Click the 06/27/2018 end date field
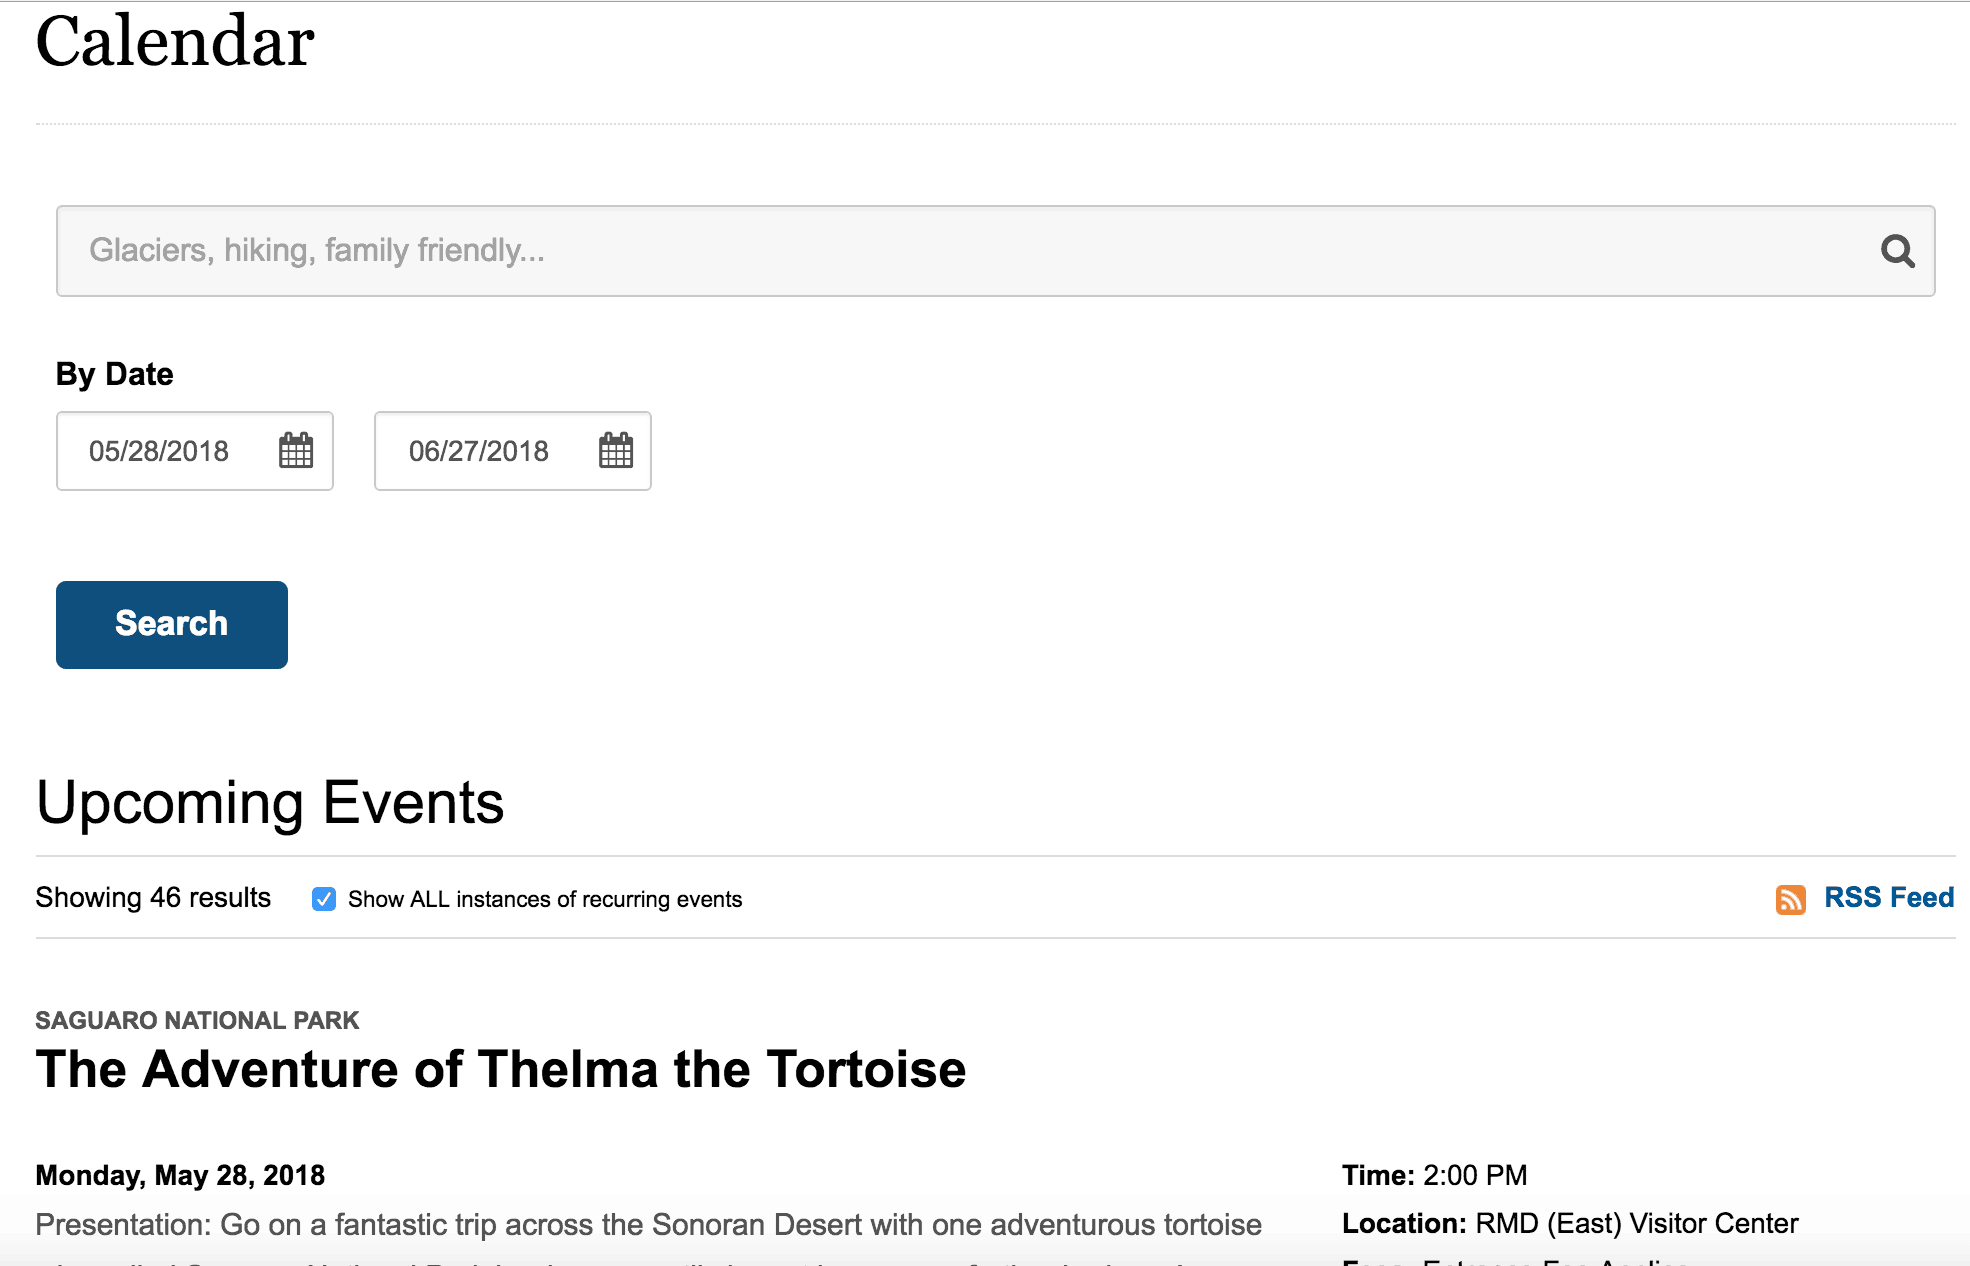Image resolution: width=1970 pixels, height=1266 pixels. coord(513,451)
